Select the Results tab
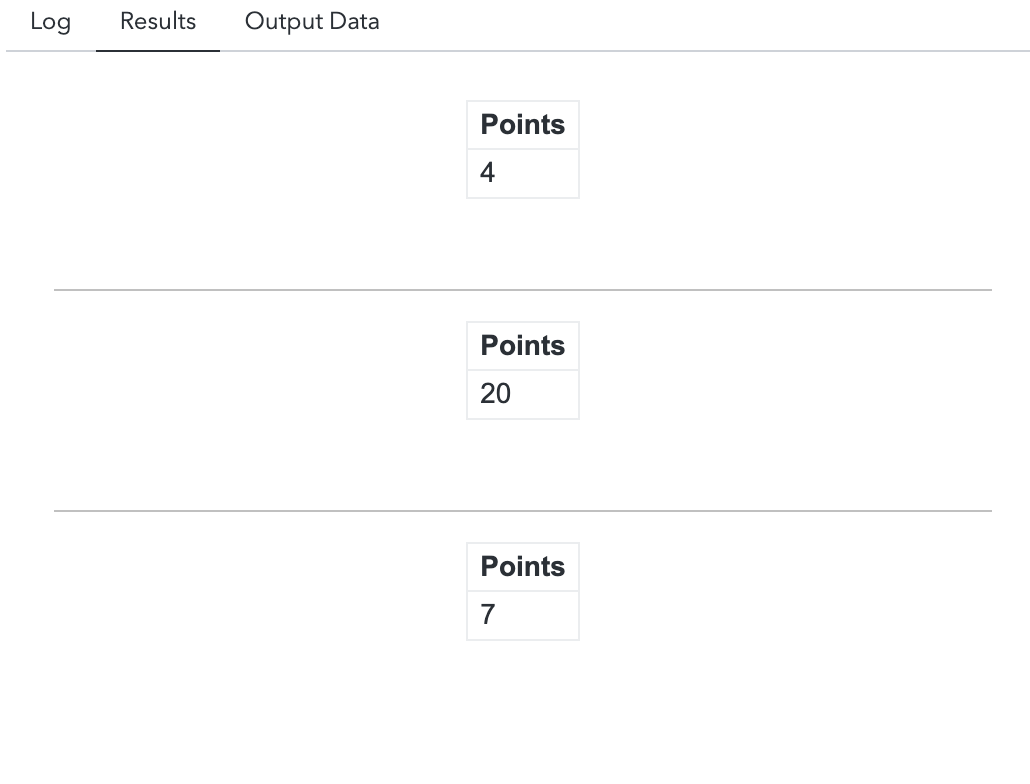The height and width of the screenshot is (784, 1030). tap(158, 22)
